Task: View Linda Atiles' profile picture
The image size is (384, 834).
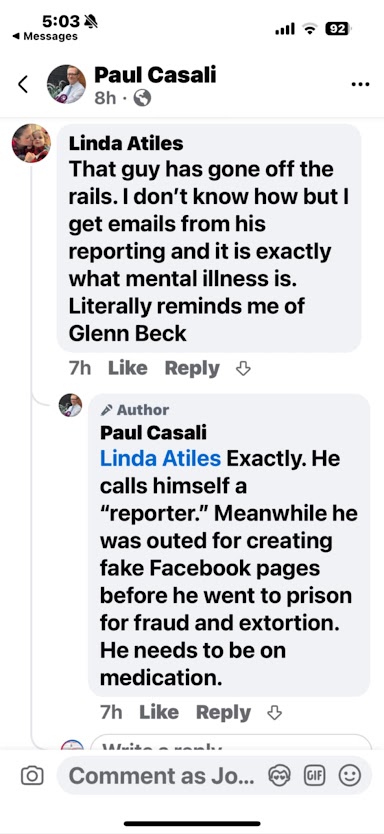Action: pyautogui.click(x=31, y=143)
